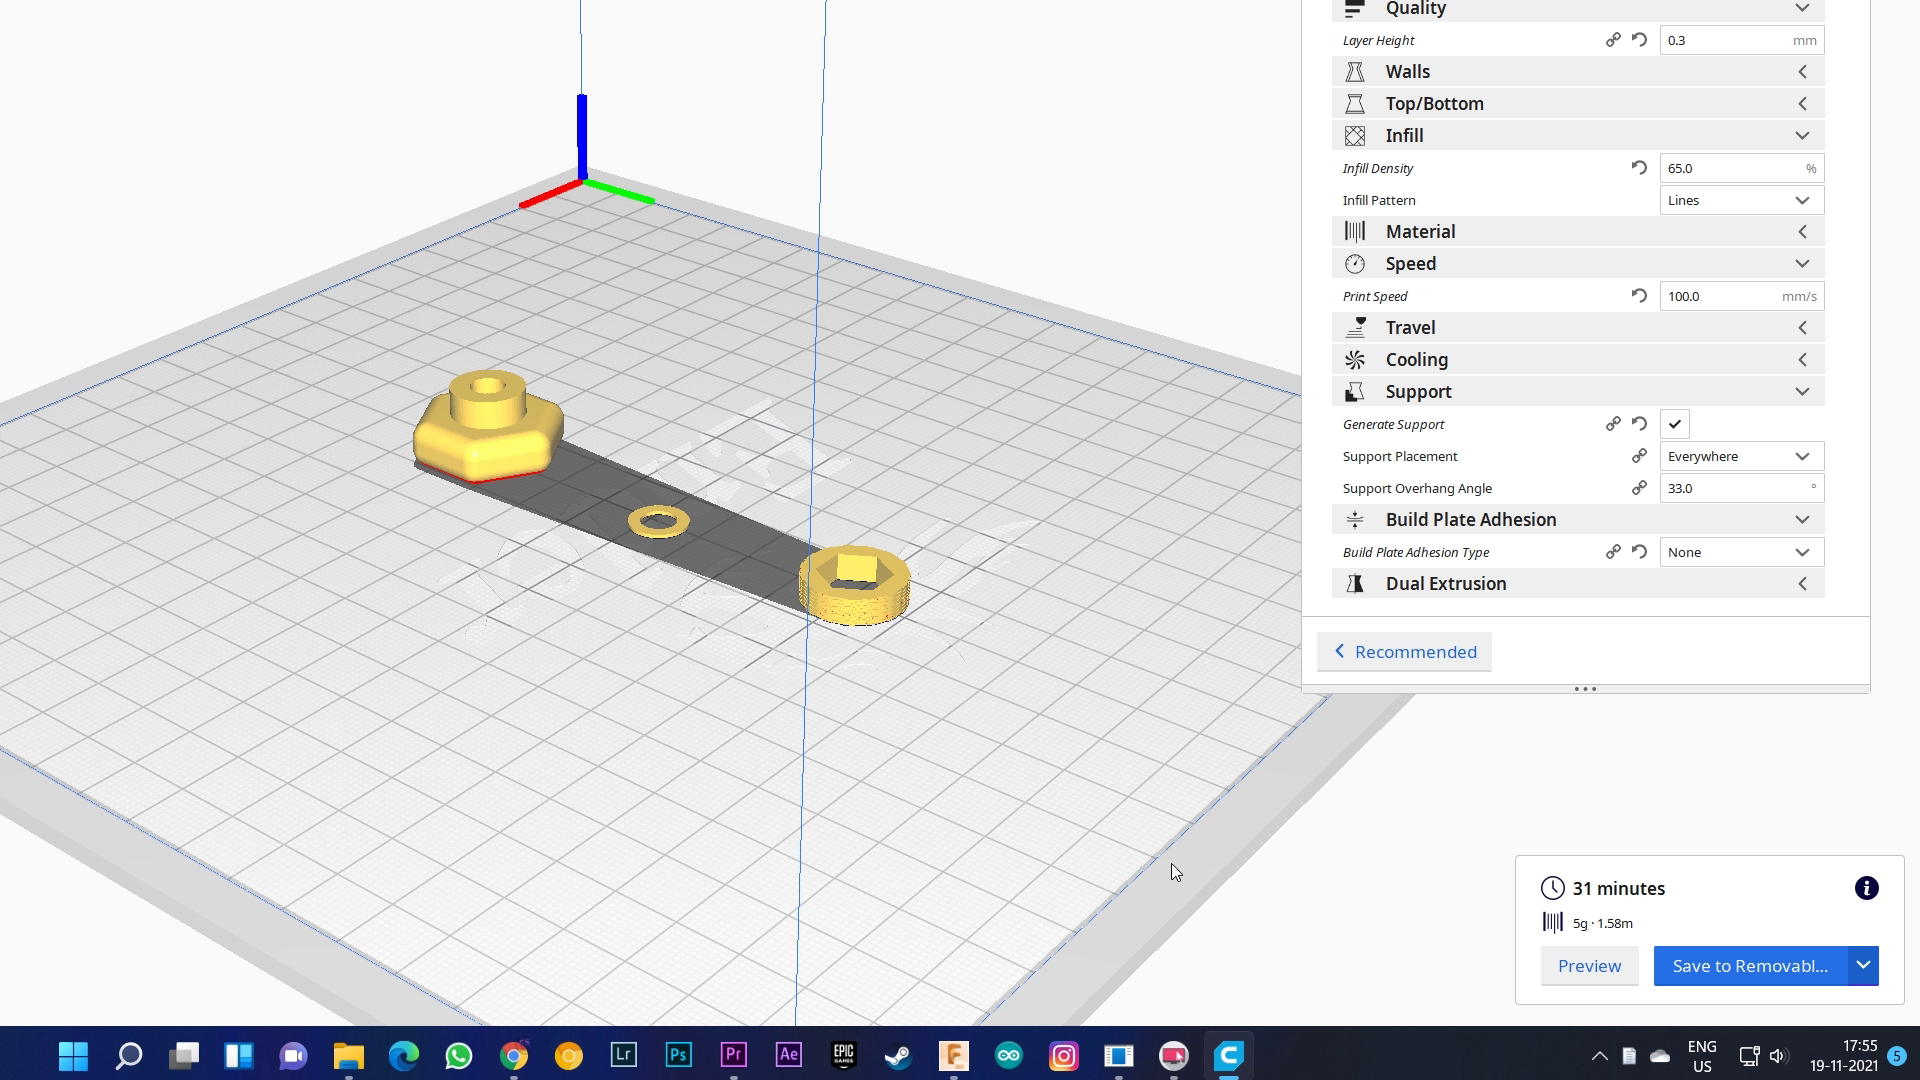The width and height of the screenshot is (1920, 1080).
Task: Reset the Print Speed value
Action: 1639,296
